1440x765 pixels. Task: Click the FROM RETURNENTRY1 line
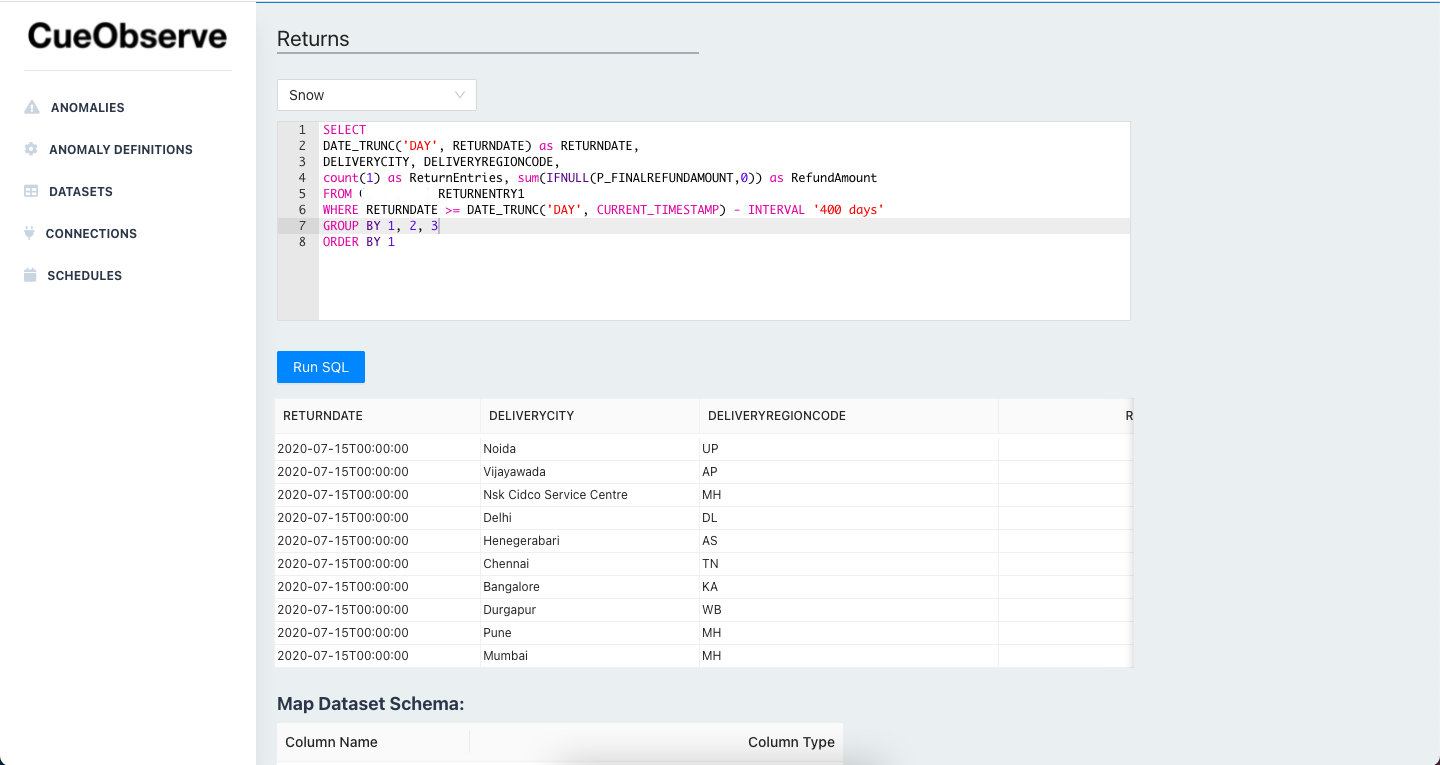[x=724, y=194]
